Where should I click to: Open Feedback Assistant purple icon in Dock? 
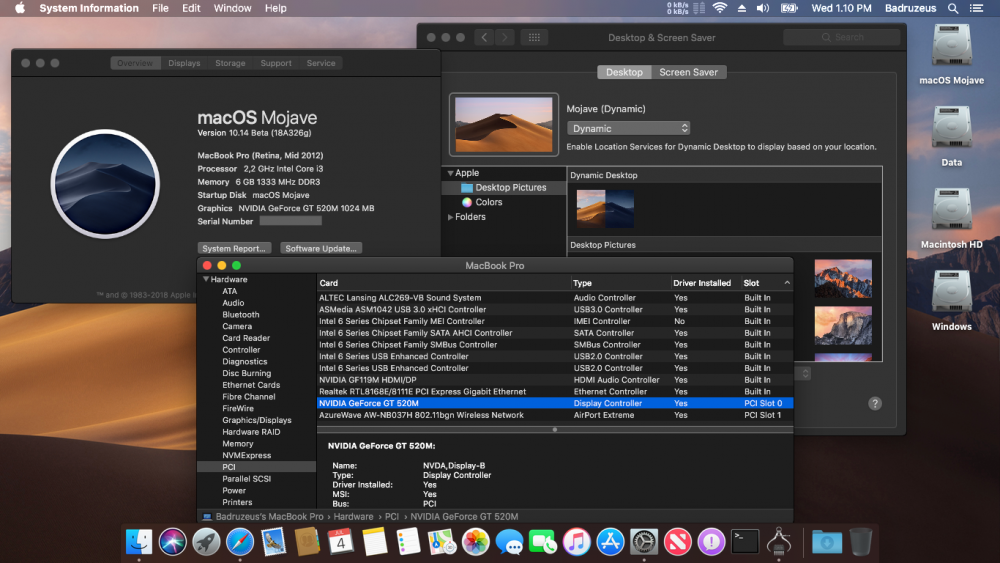(711, 542)
